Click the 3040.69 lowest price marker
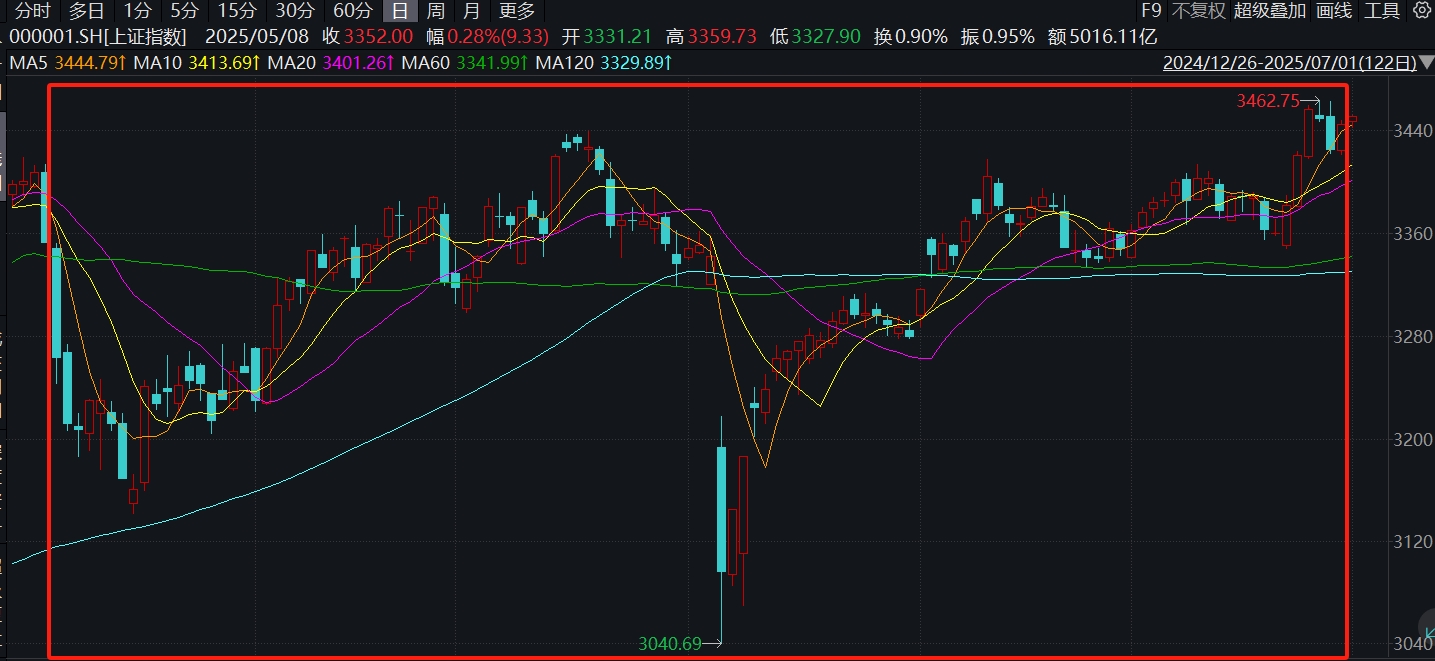Screen dimensions: 1435x661 (x=669, y=644)
